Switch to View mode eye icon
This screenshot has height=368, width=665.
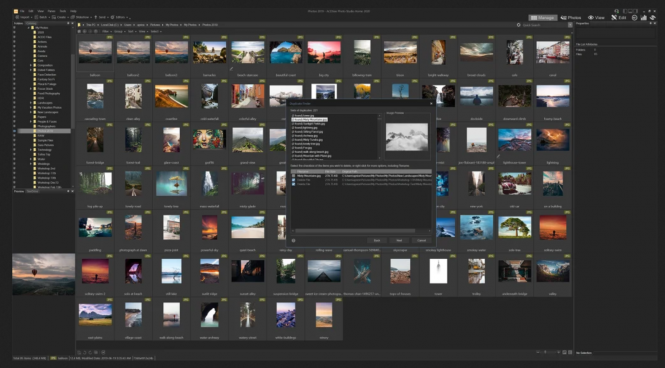click(x=590, y=18)
